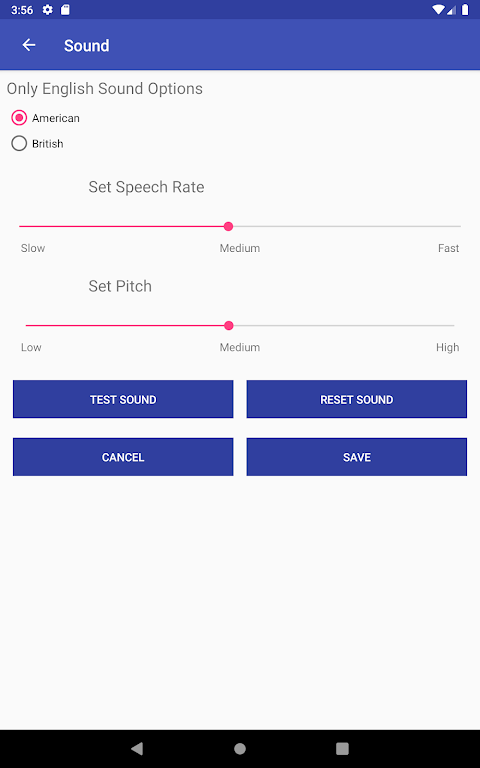
Task: Tap the settings gear in status bar
Action: 48,10
